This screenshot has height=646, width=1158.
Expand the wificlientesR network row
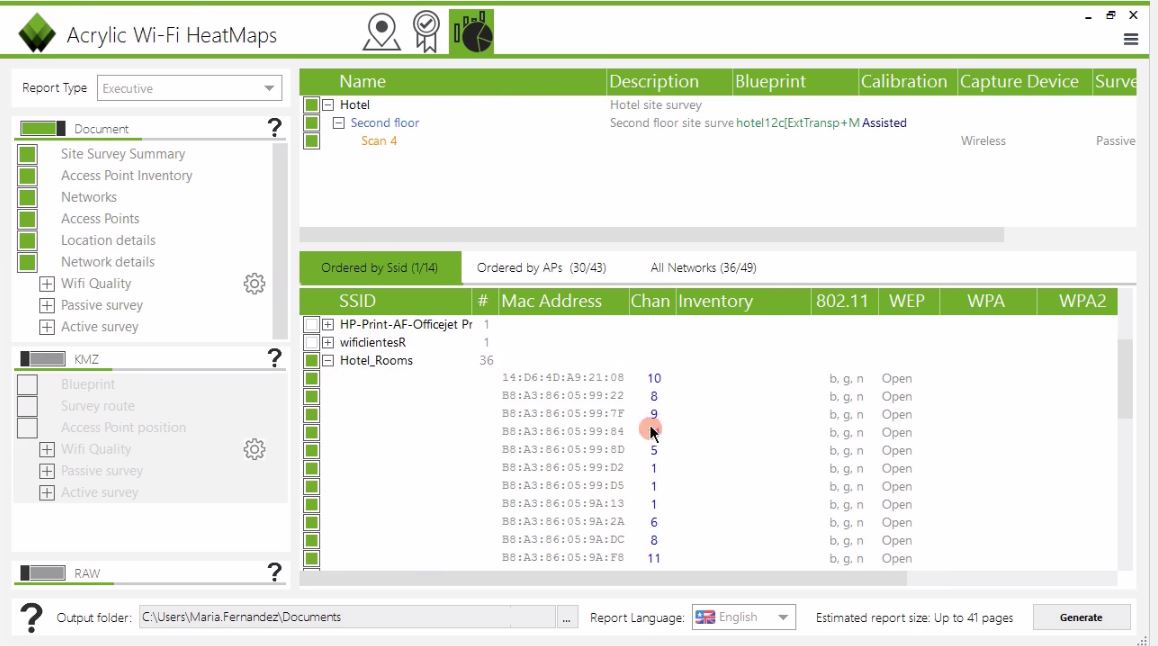tap(328, 343)
